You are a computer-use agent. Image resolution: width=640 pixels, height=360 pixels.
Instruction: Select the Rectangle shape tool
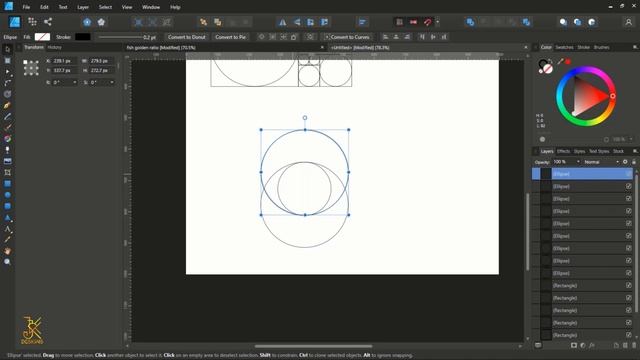pos(7,184)
